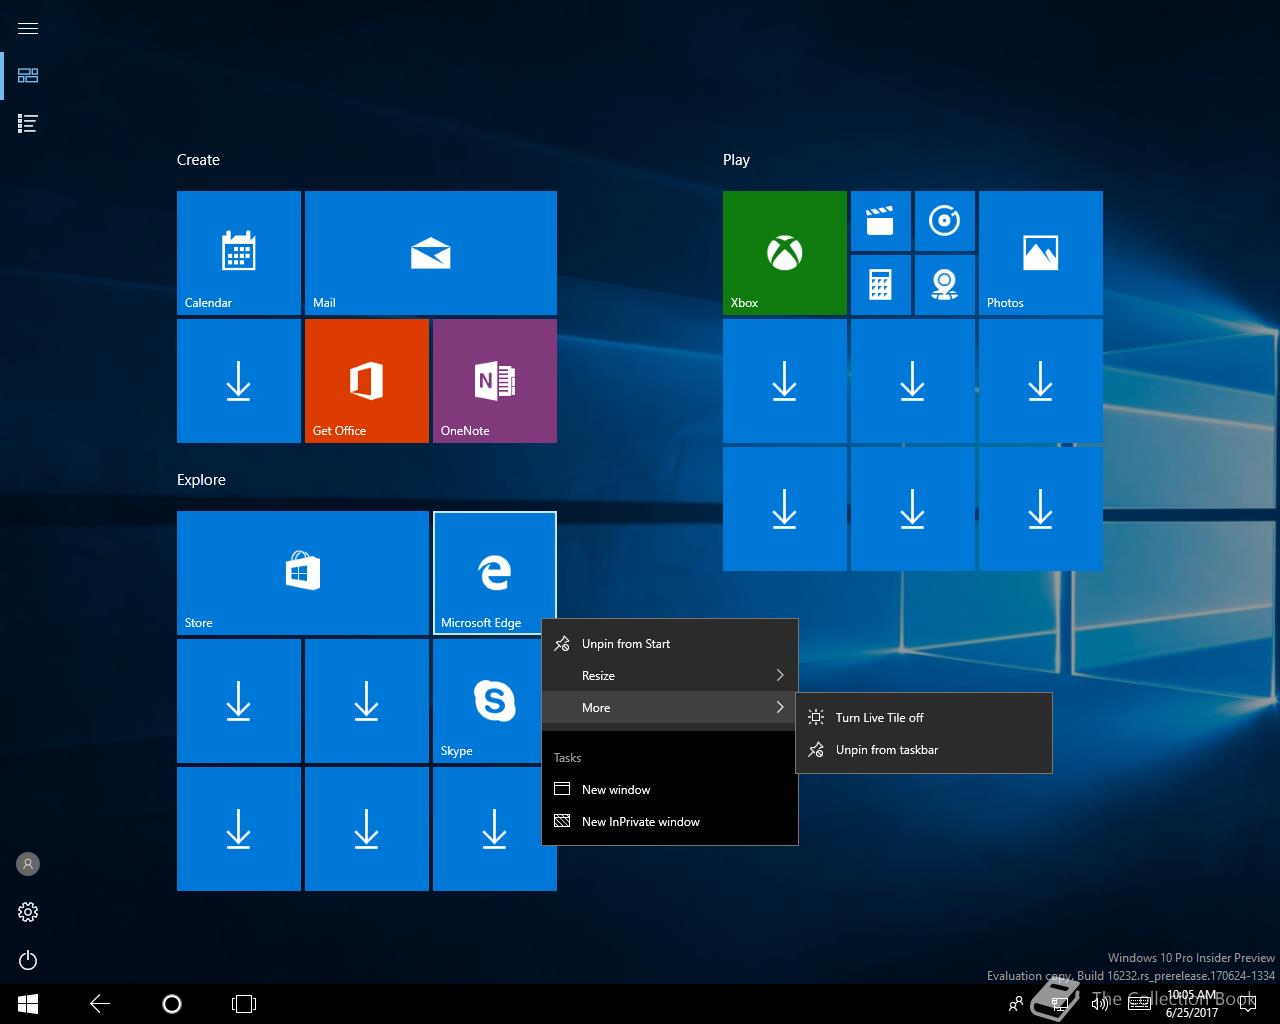Switch to the All apps list view
This screenshot has width=1280, height=1024.
pyautogui.click(x=28, y=123)
